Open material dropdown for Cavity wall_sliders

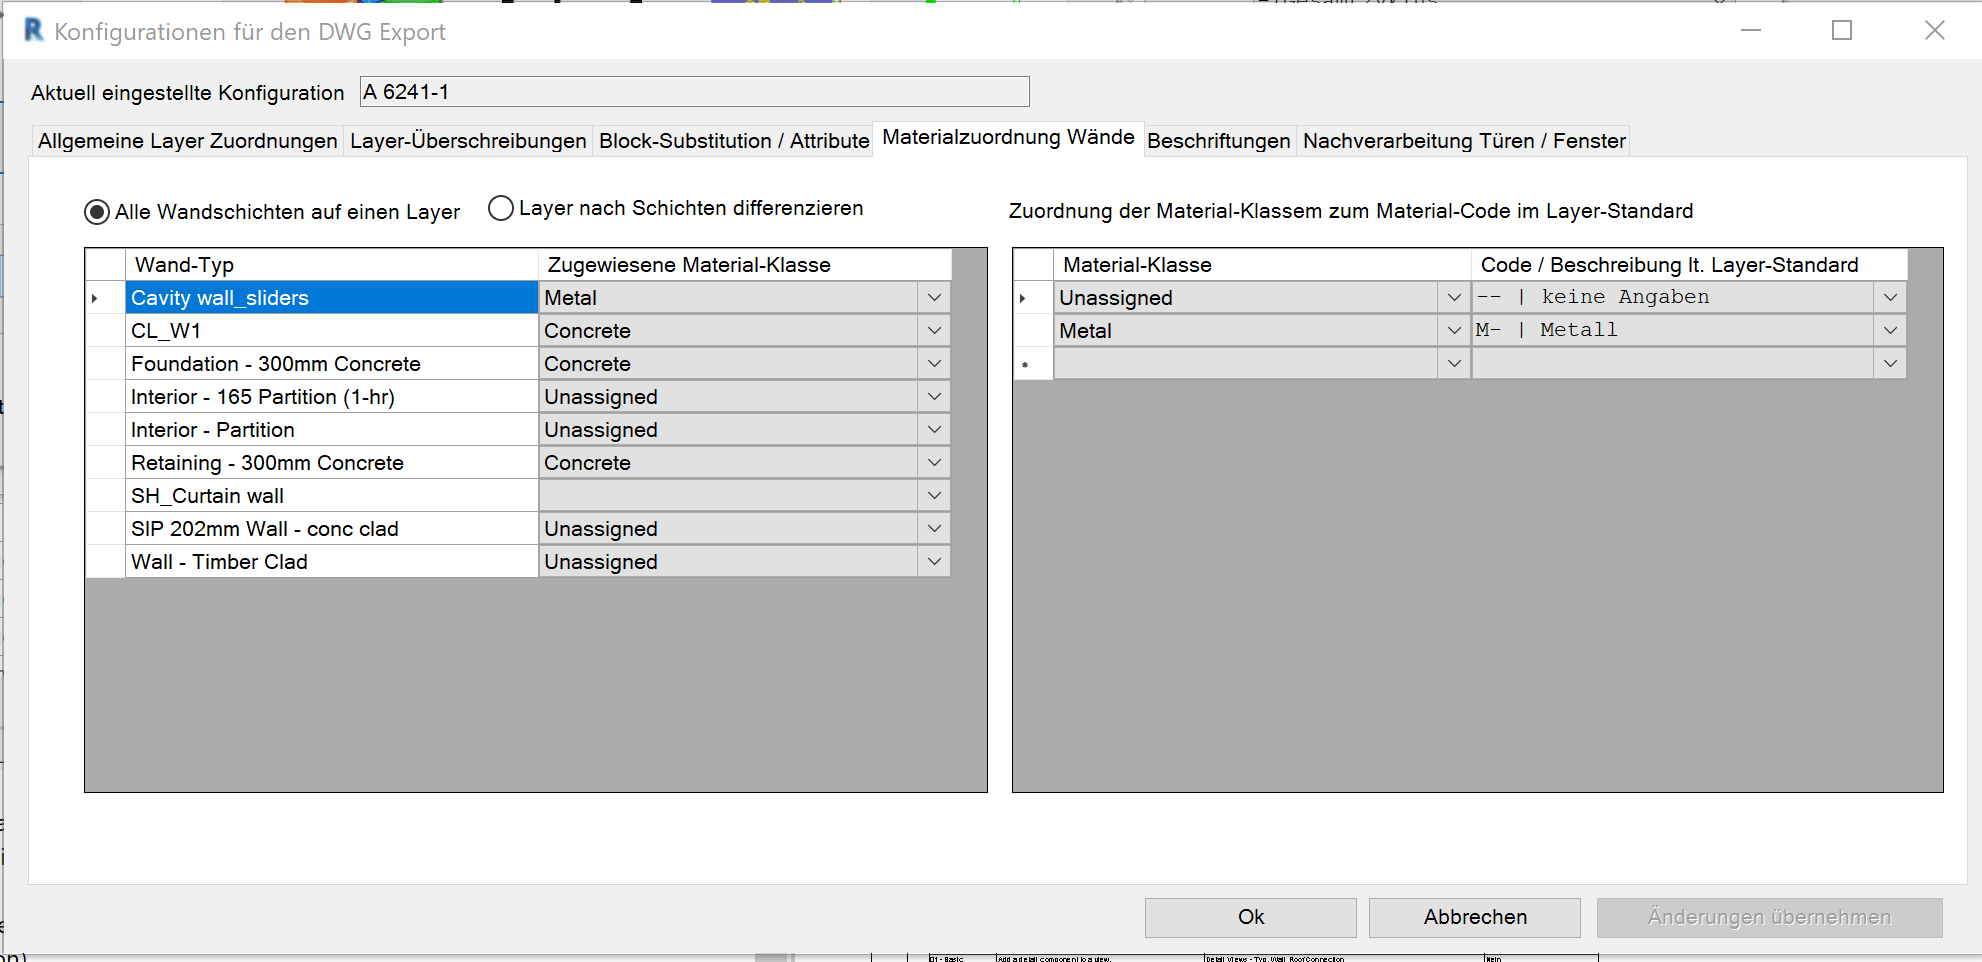coord(933,298)
